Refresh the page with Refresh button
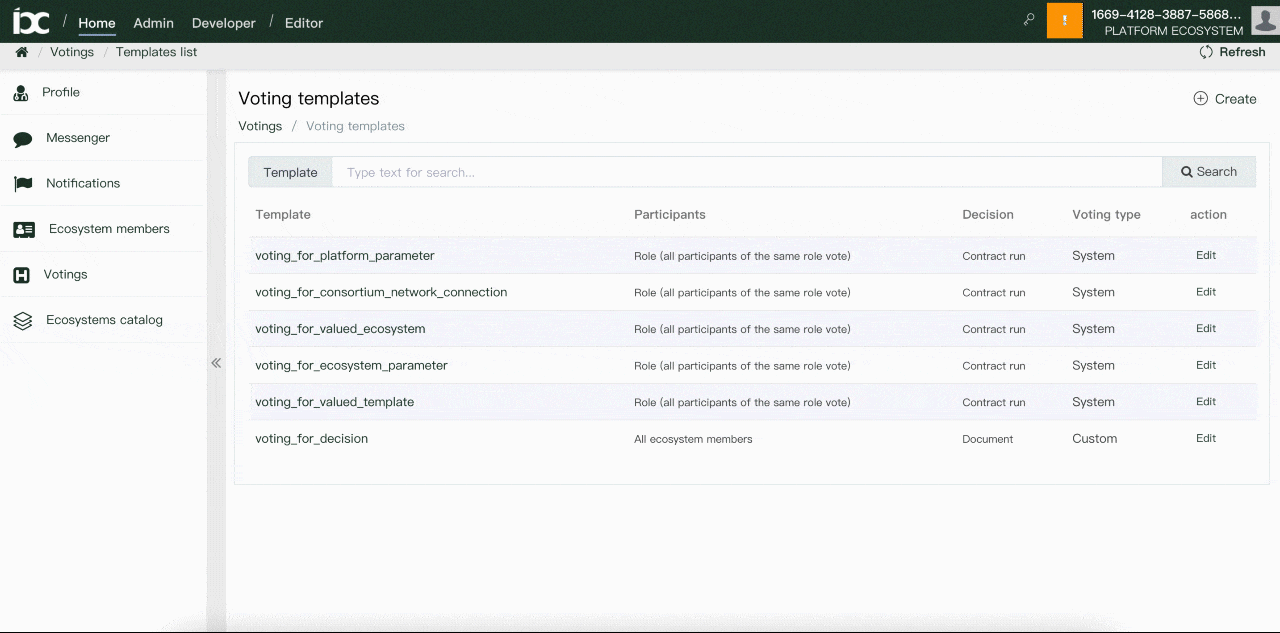Screen dimensions: 1280x633 (1232, 52)
